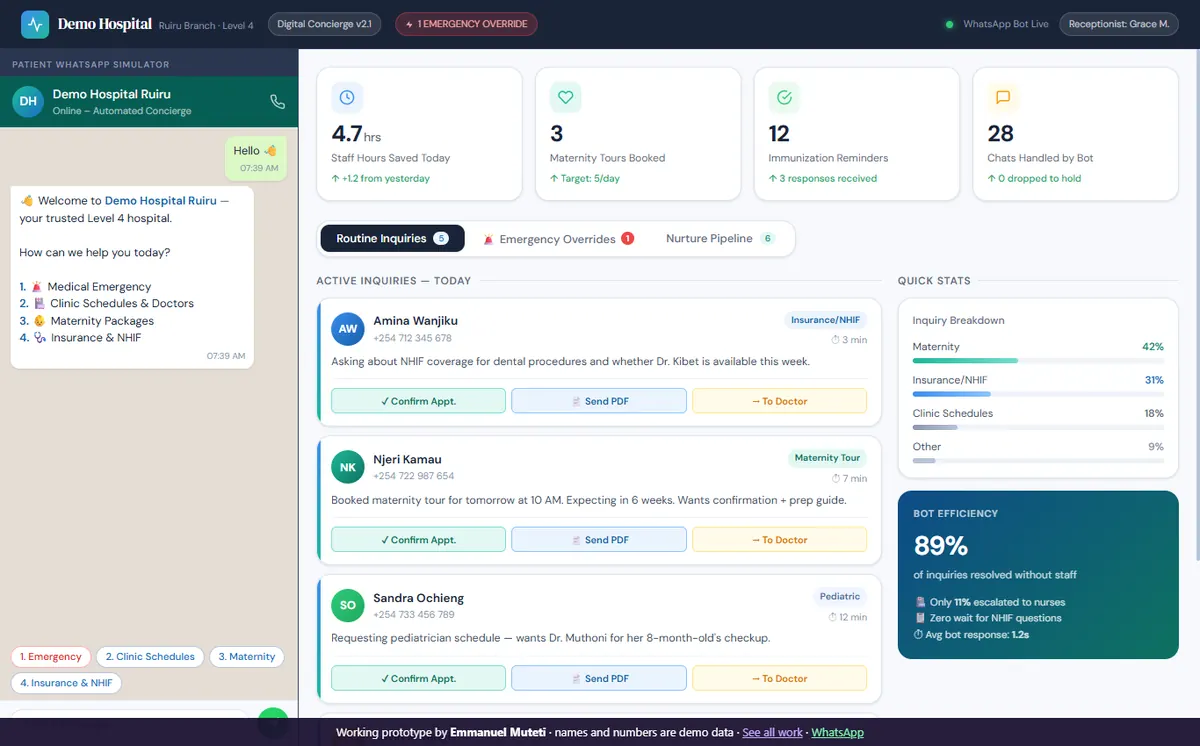Tap the '2. Clinic Schedules' quick reply chip
The height and width of the screenshot is (746, 1200).
[x=151, y=657]
